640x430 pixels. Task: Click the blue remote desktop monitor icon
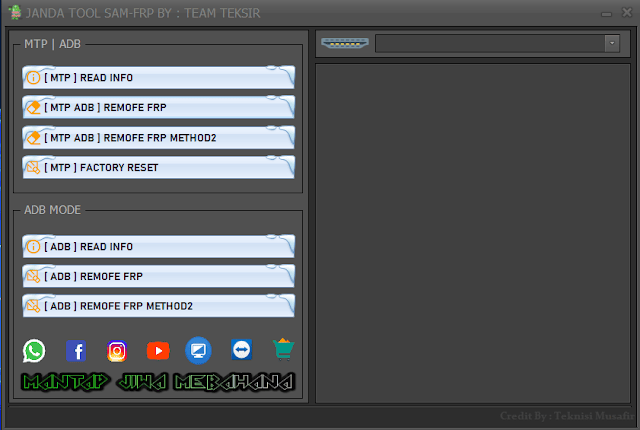(x=198, y=350)
